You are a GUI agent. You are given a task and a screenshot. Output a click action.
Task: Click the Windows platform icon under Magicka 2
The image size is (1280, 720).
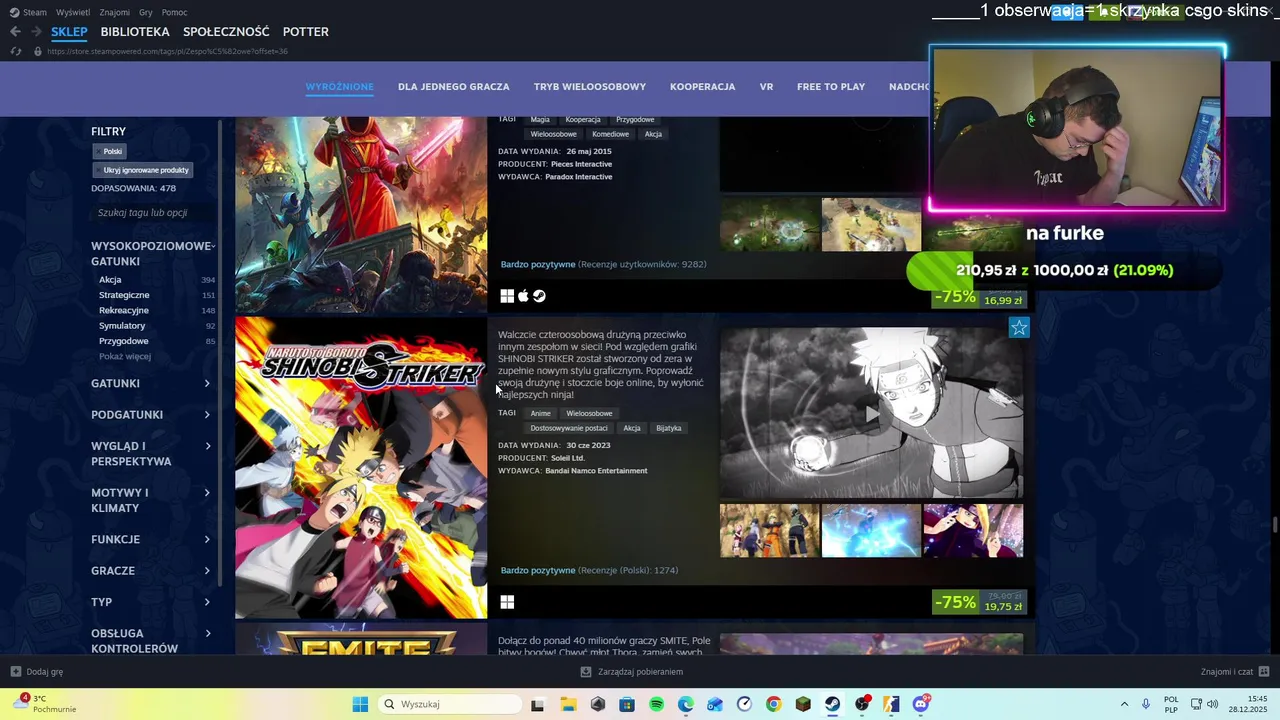(x=507, y=296)
